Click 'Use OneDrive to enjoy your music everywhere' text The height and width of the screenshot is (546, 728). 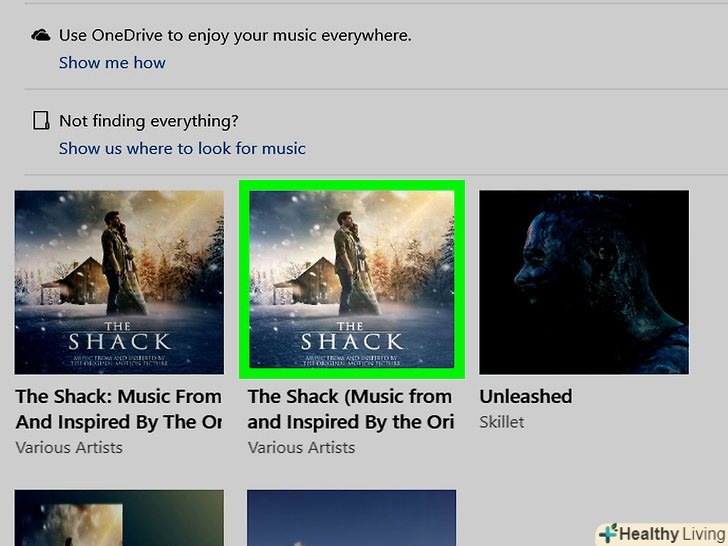coord(235,36)
